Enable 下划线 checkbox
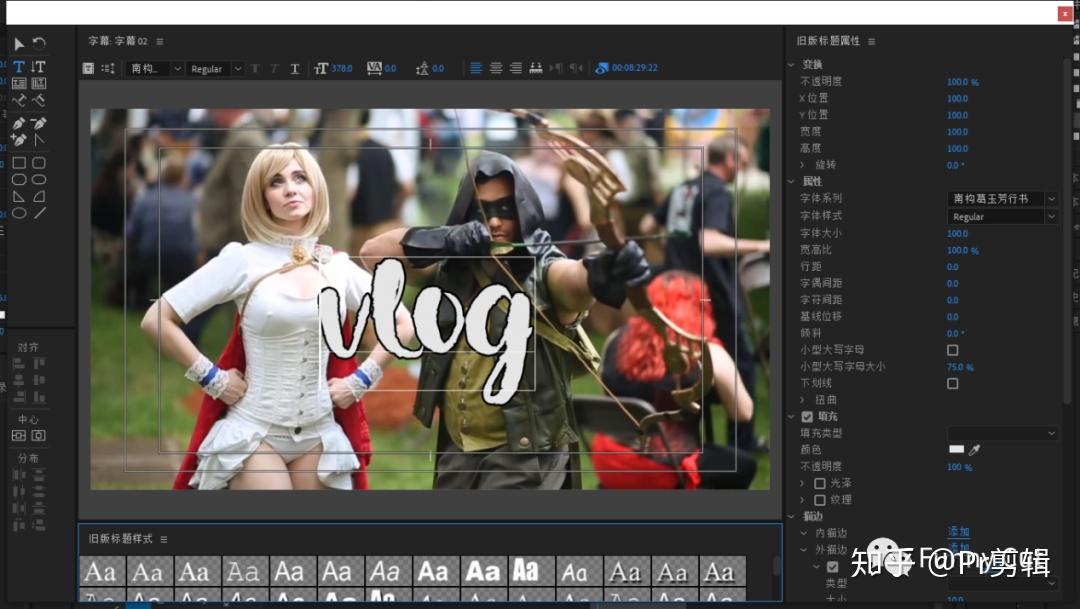 (953, 384)
